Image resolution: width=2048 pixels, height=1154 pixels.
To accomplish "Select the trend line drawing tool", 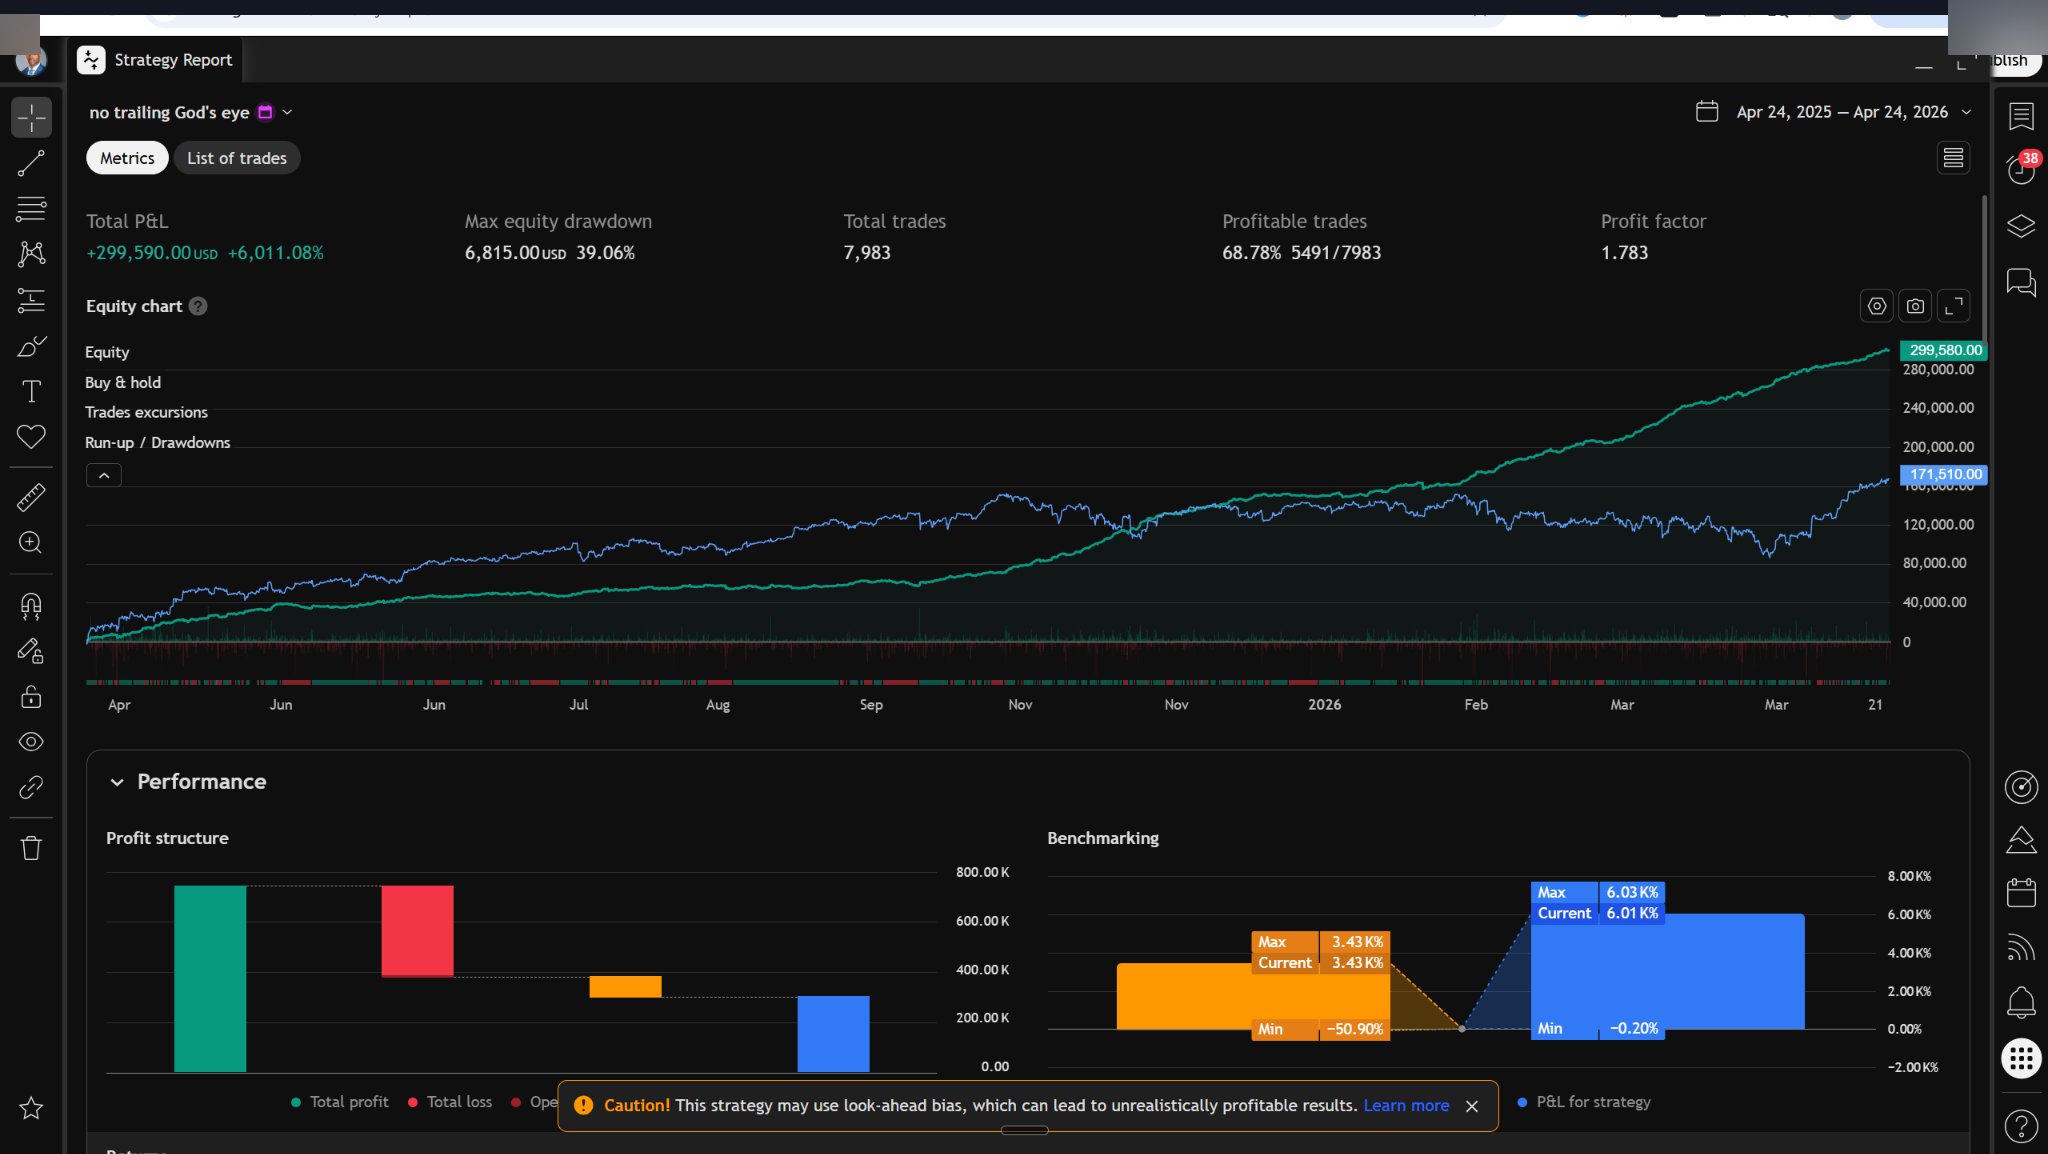I will tap(31, 163).
